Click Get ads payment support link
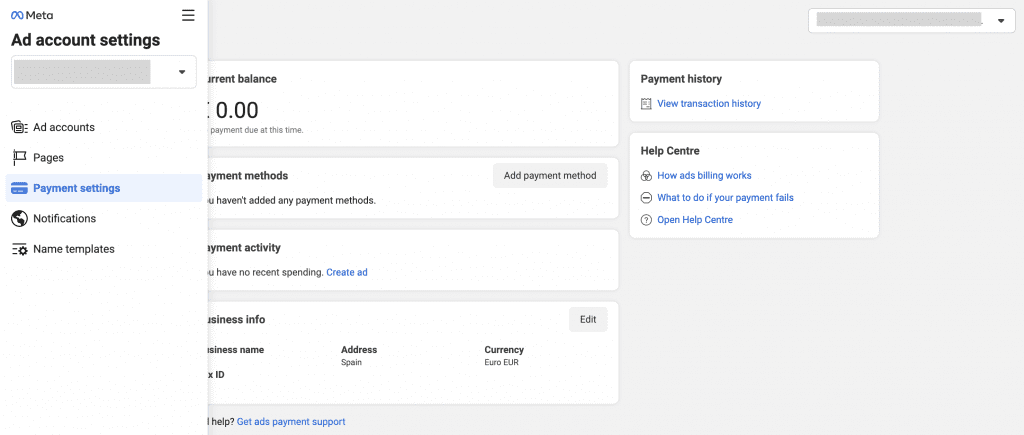Screen dimensions: 1024x435 pos(291,422)
